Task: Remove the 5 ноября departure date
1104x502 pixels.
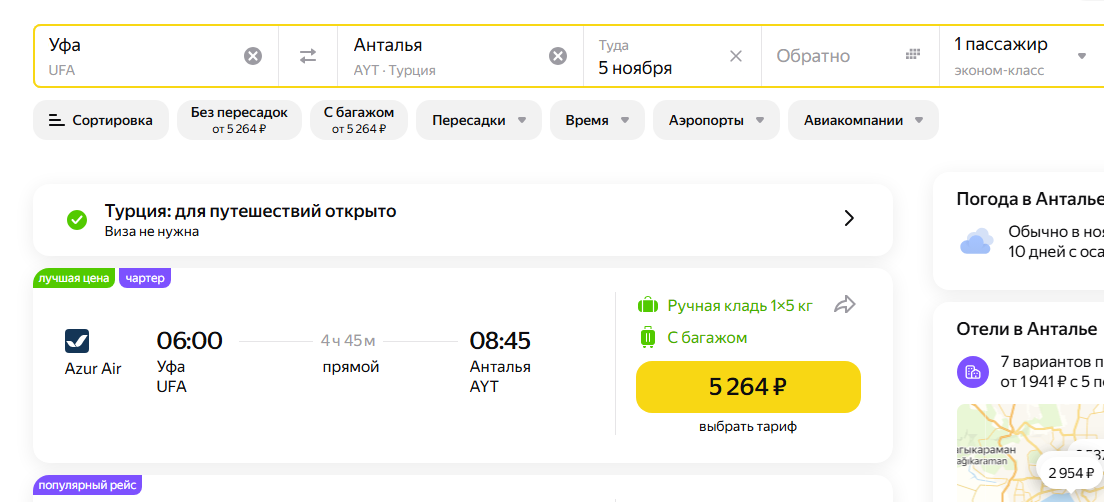Action: pyautogui.click(x=736, y=56)
